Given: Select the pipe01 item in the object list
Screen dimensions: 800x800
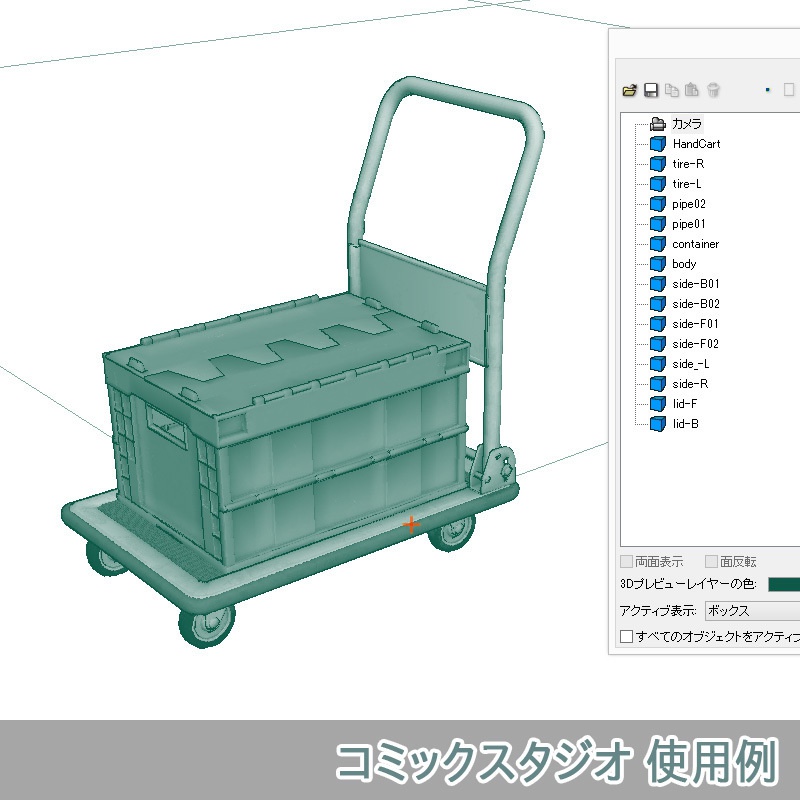Looking at the screenshot, I should [x=690, y=223].
